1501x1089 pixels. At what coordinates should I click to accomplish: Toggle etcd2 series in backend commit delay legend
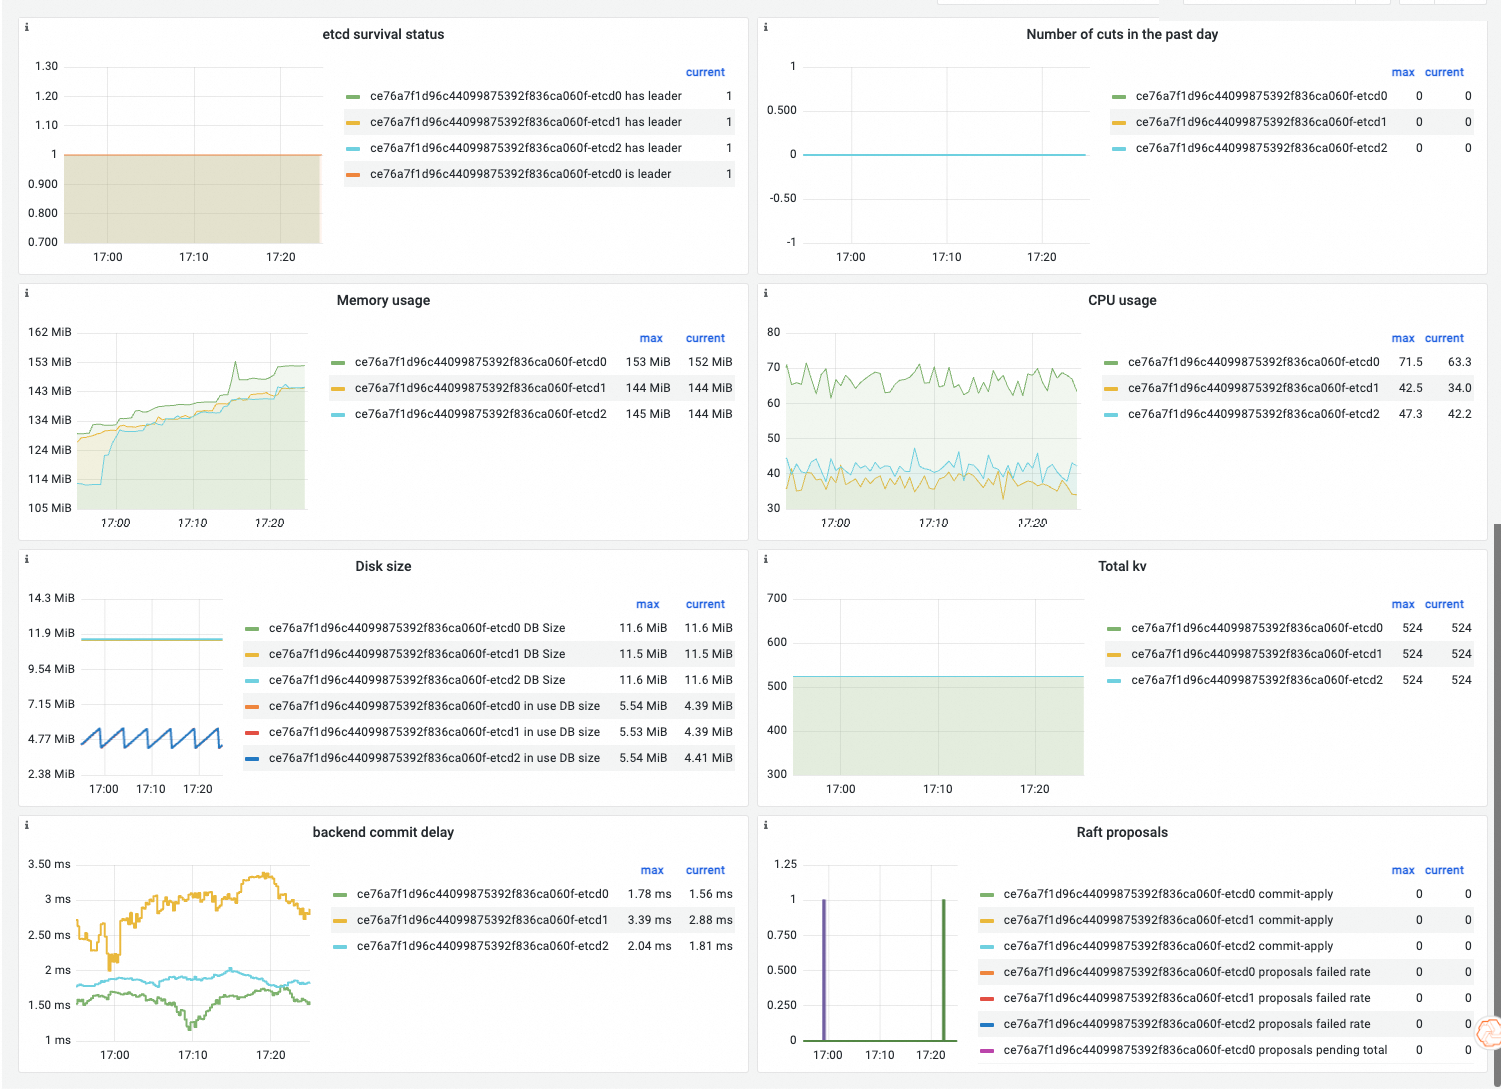(483, 946)
